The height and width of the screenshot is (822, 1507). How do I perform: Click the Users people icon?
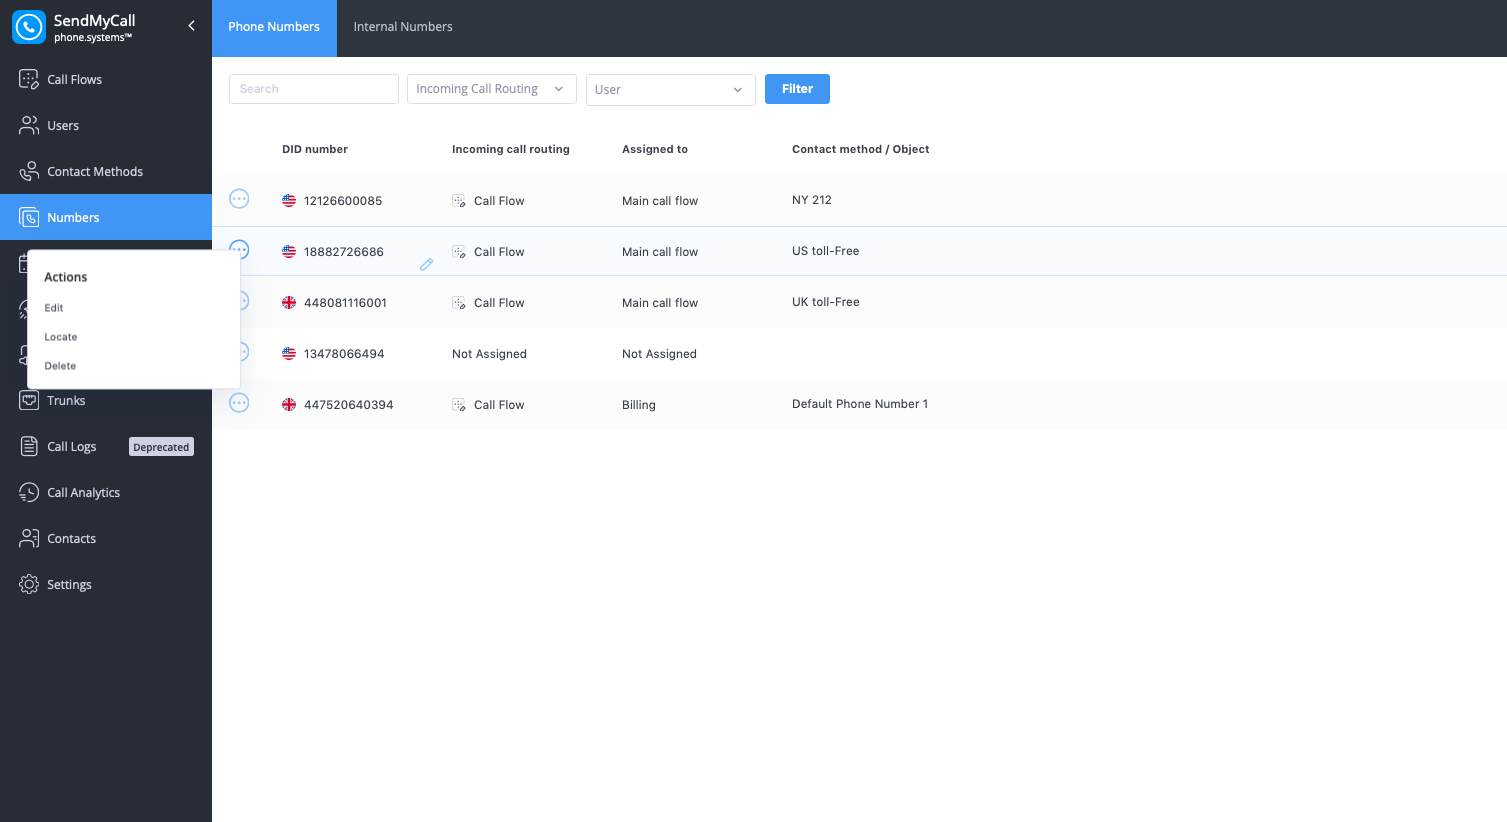pos(29,125)
